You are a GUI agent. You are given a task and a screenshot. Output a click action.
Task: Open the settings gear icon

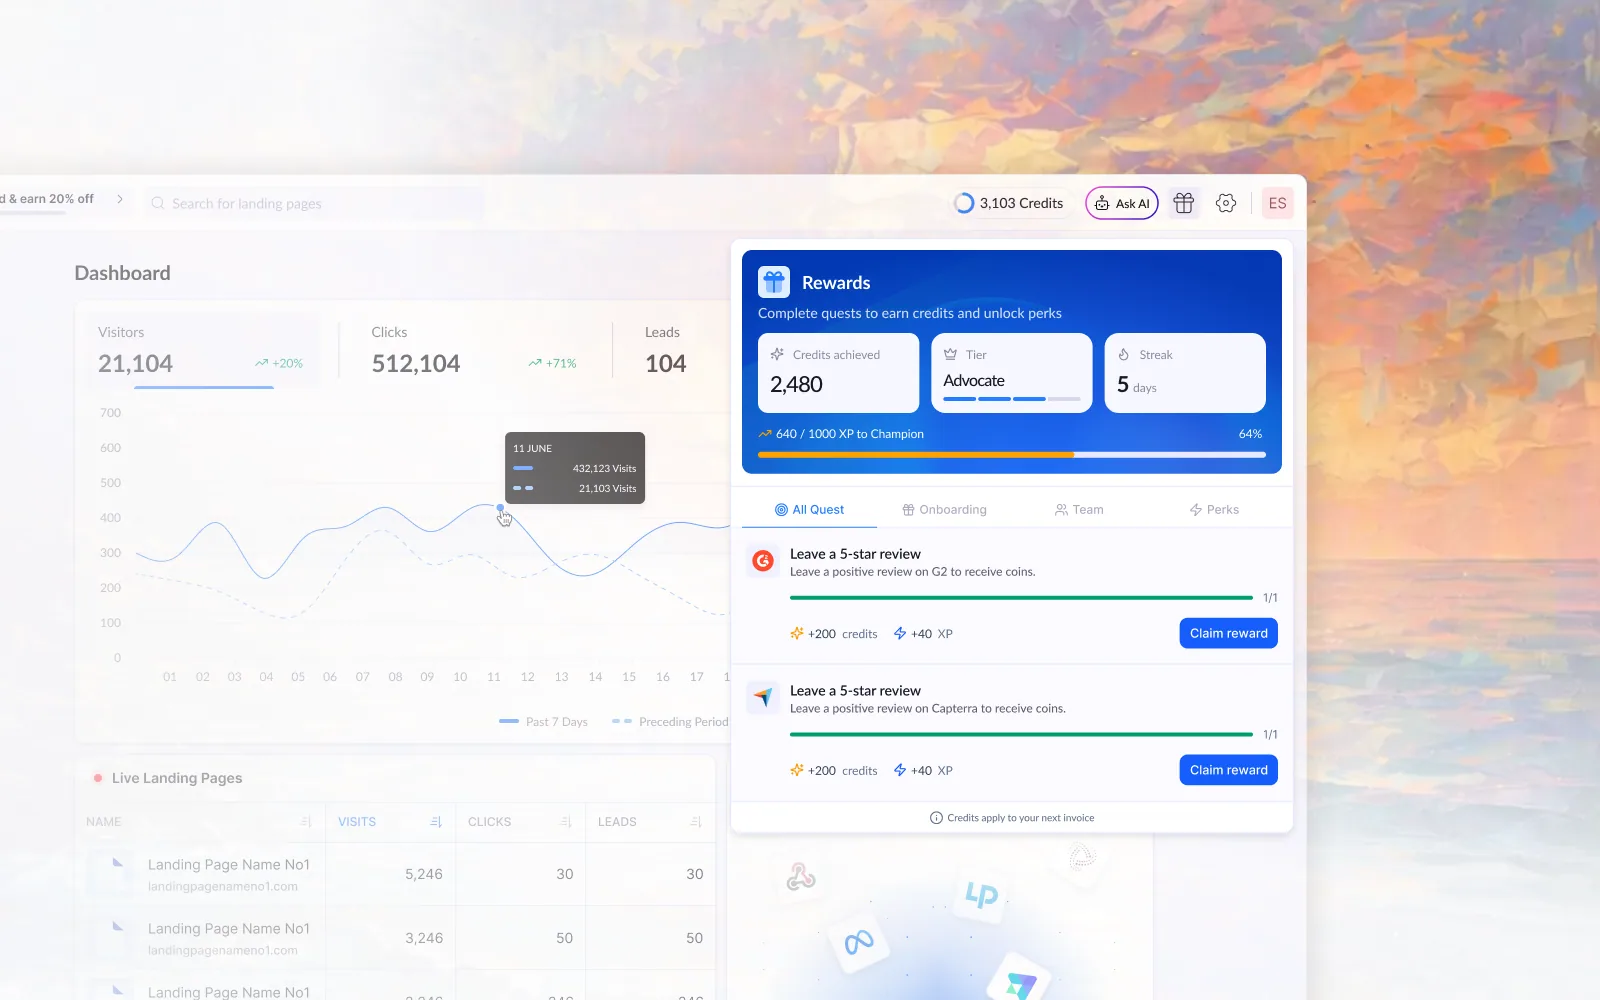point(1226,203)
